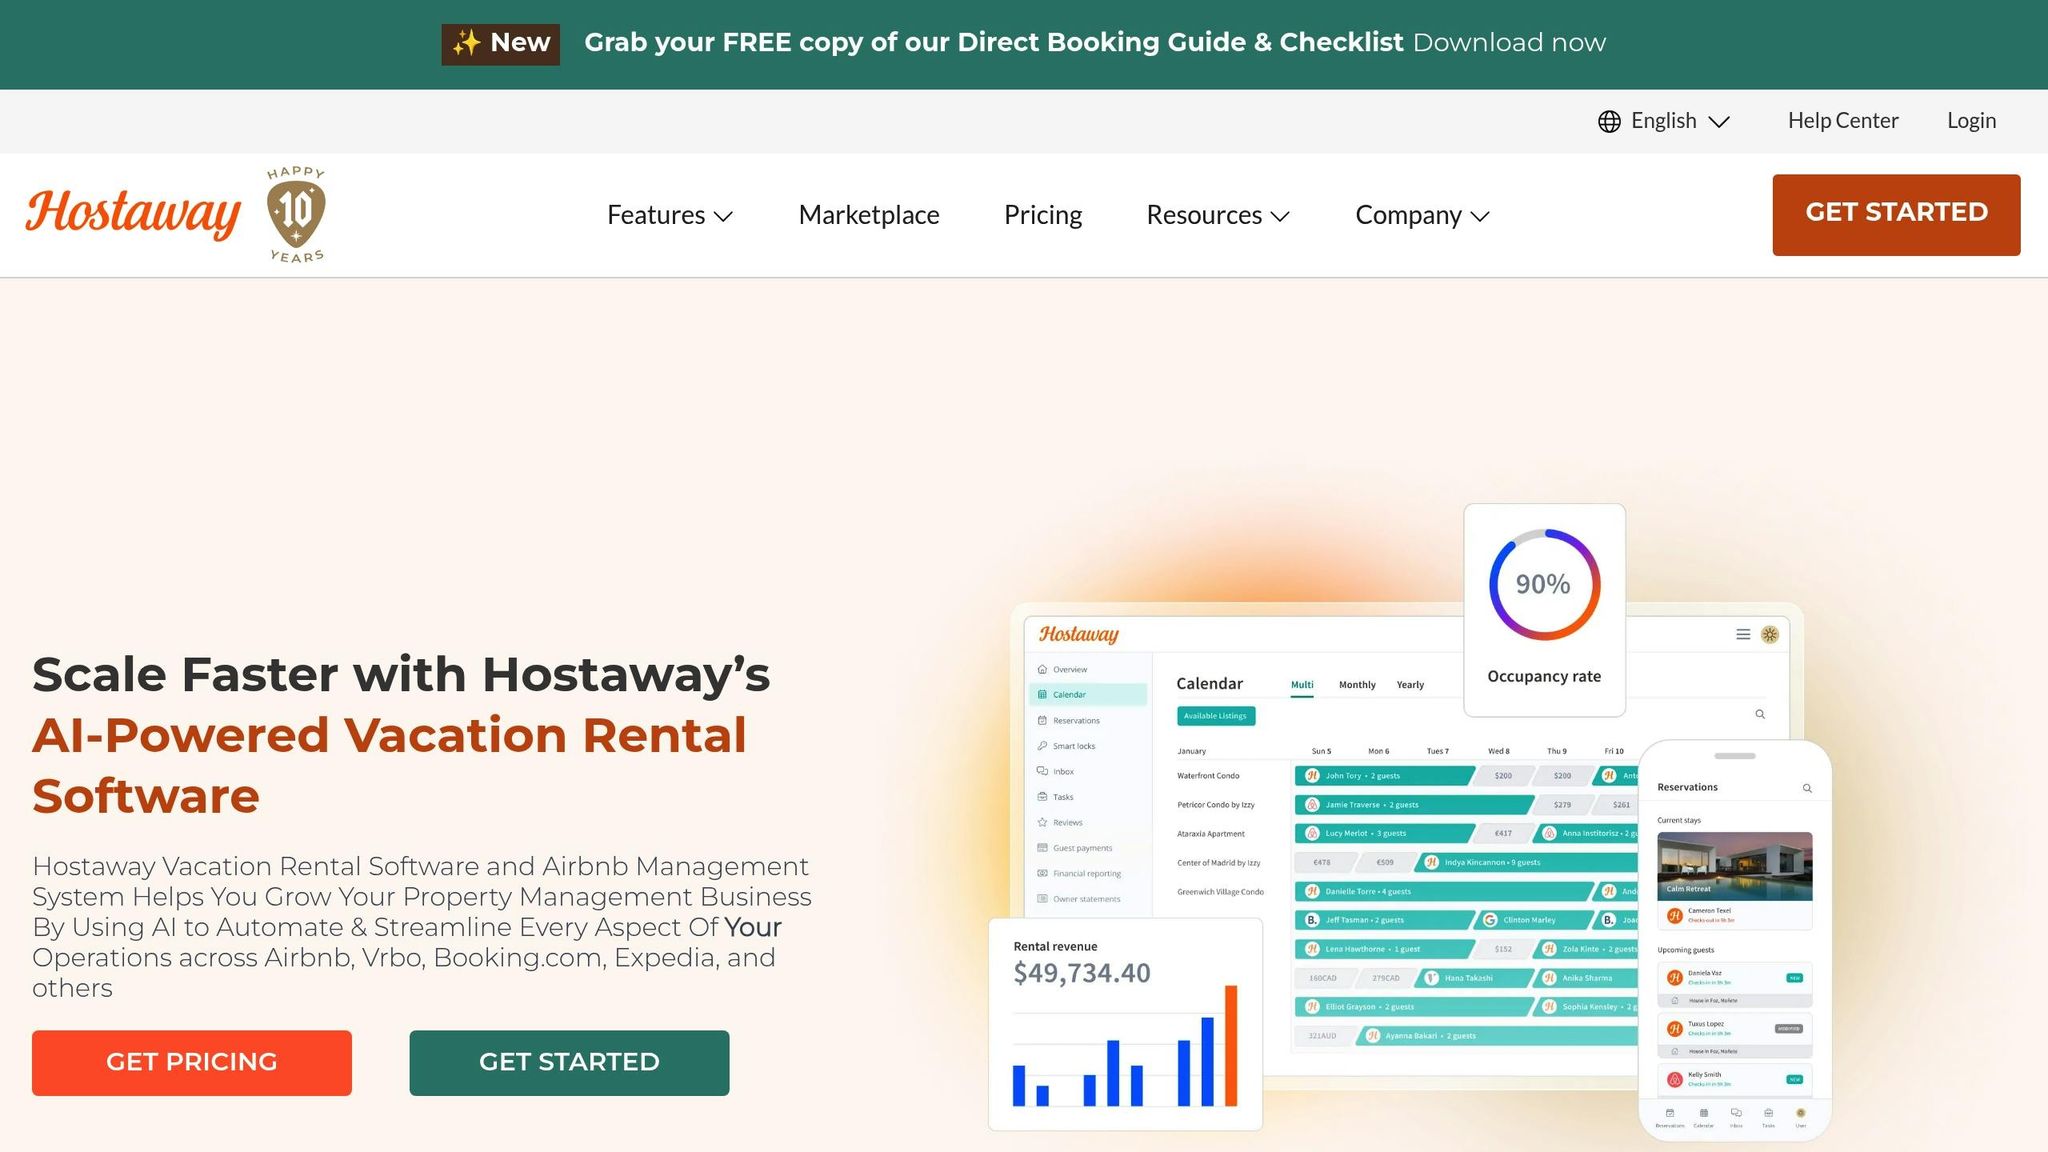The width and height of the screenshot is (2048, 1152).
Task: Click the hamburger menu icon in dashboard preview
Action: pyautogui.click(x=1743, y=635)
